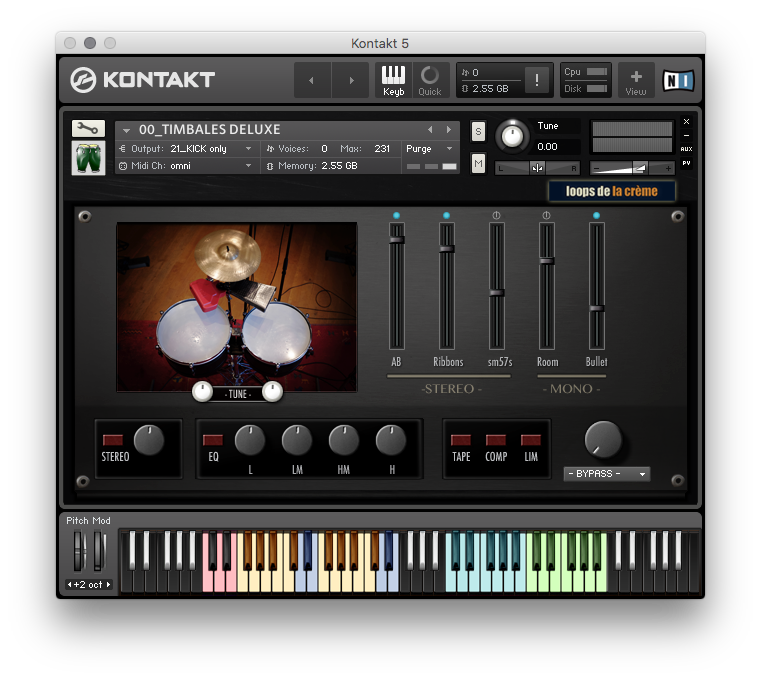Click the right TUNE knob under picture
The height and width of the screenshot is (679, 761).
272,391
